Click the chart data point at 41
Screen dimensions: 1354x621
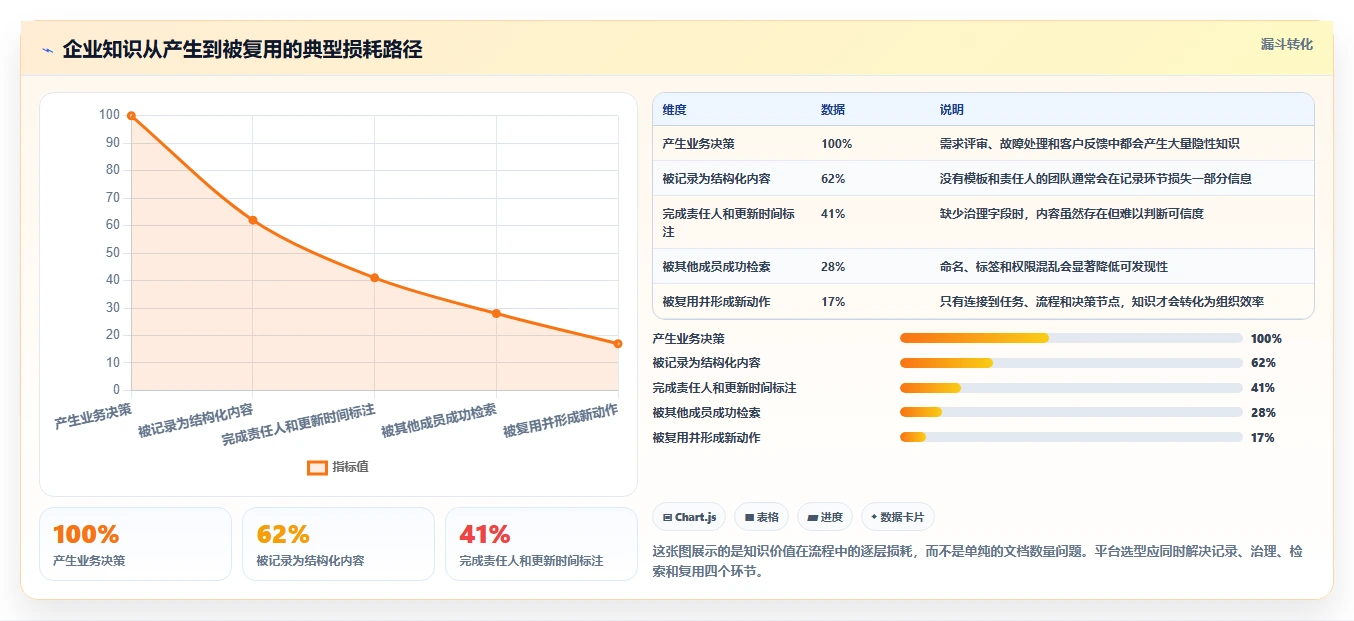coord(375,278)
